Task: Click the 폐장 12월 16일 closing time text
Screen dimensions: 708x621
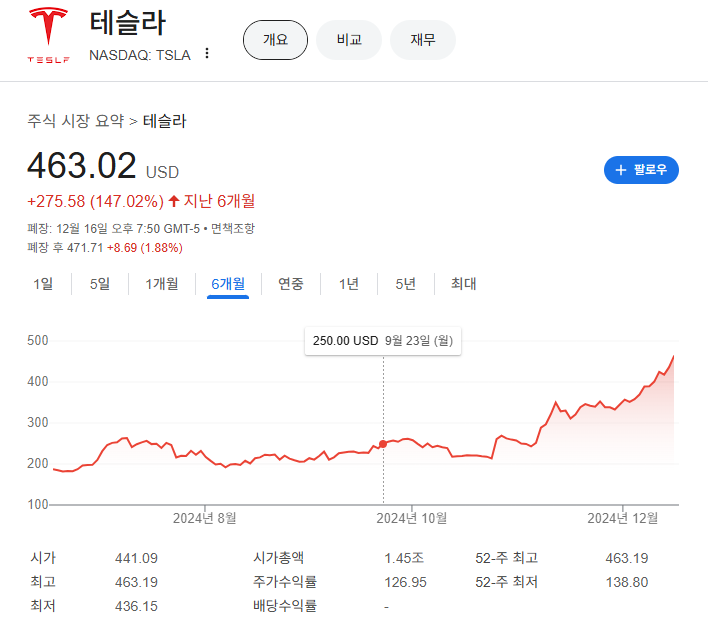Action: point(113,229)
